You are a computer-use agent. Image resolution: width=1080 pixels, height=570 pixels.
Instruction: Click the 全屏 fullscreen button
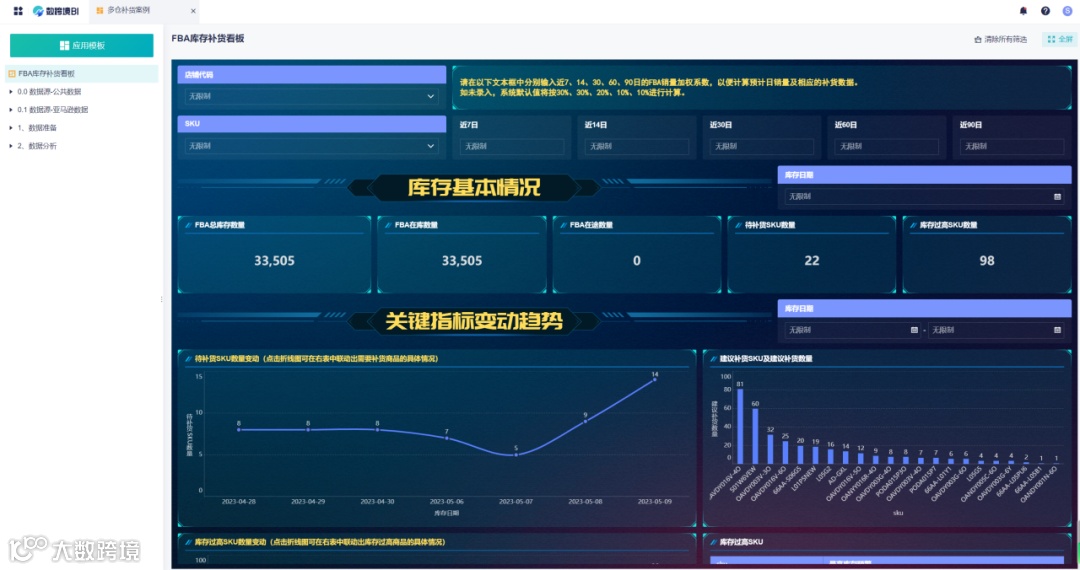coord(1060,39)
